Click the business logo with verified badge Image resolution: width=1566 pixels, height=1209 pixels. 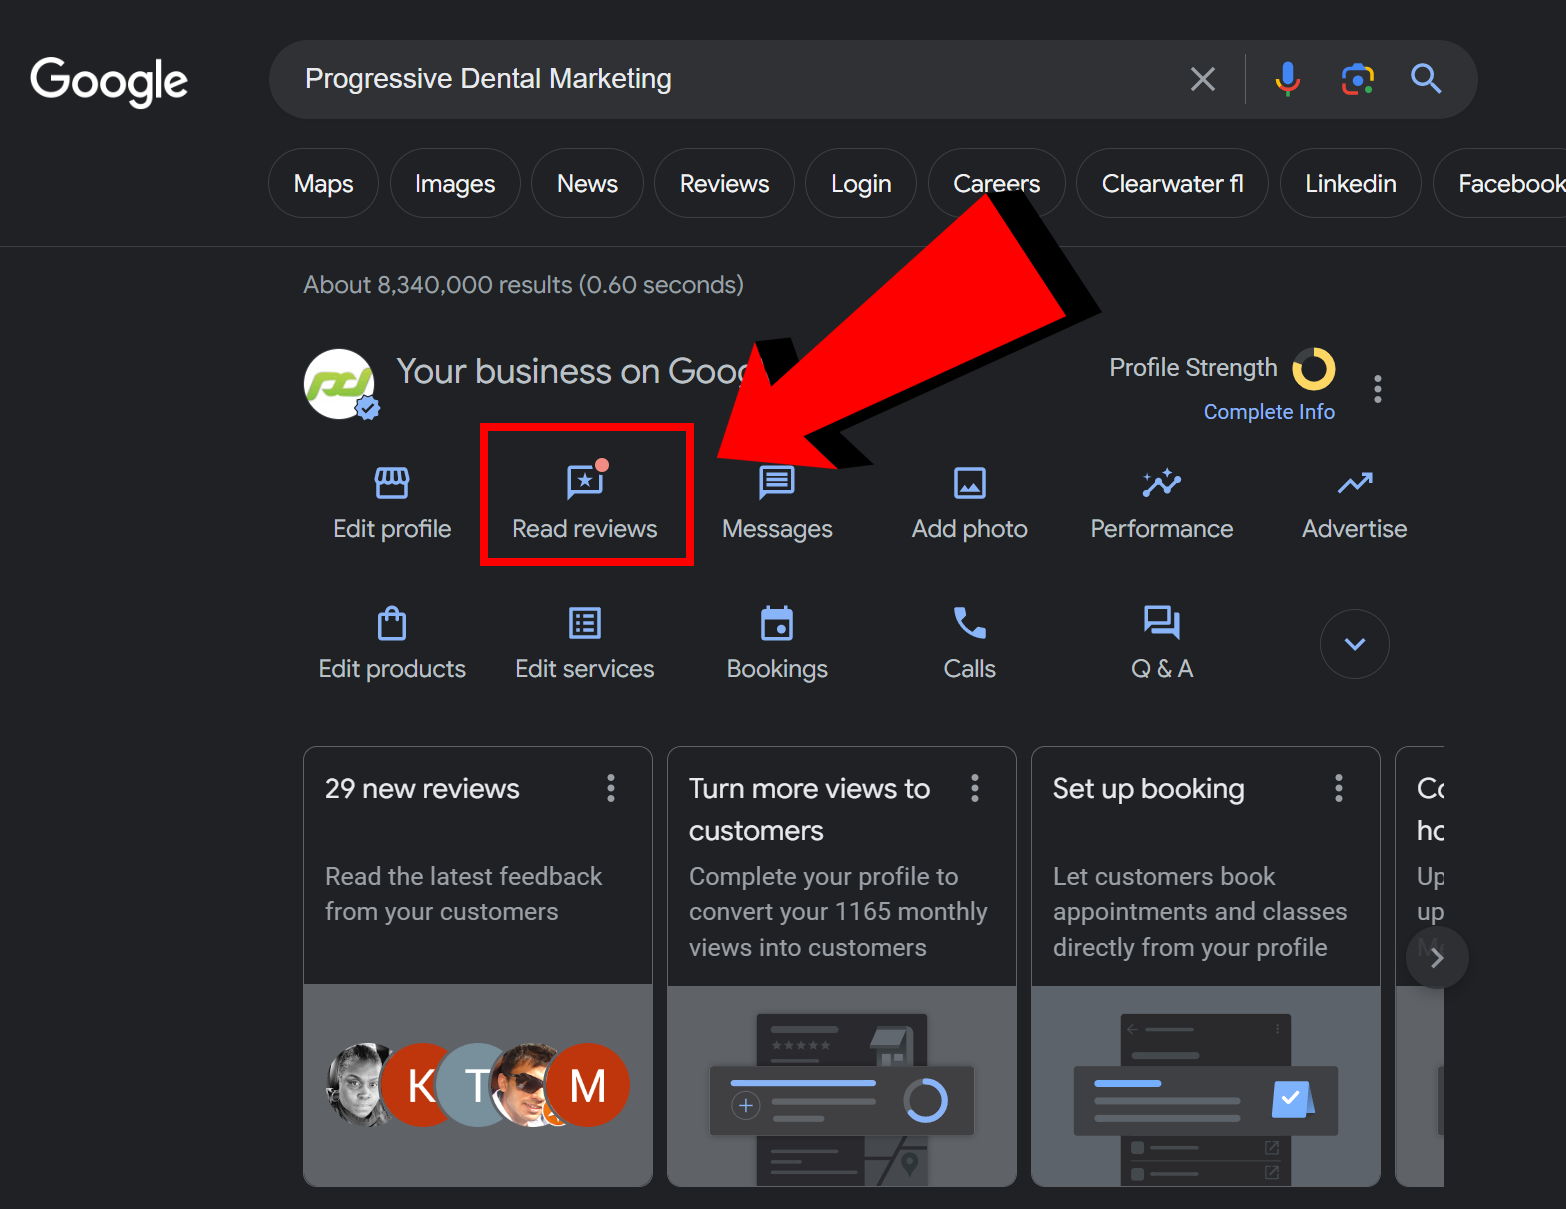(x=340, y=384)
